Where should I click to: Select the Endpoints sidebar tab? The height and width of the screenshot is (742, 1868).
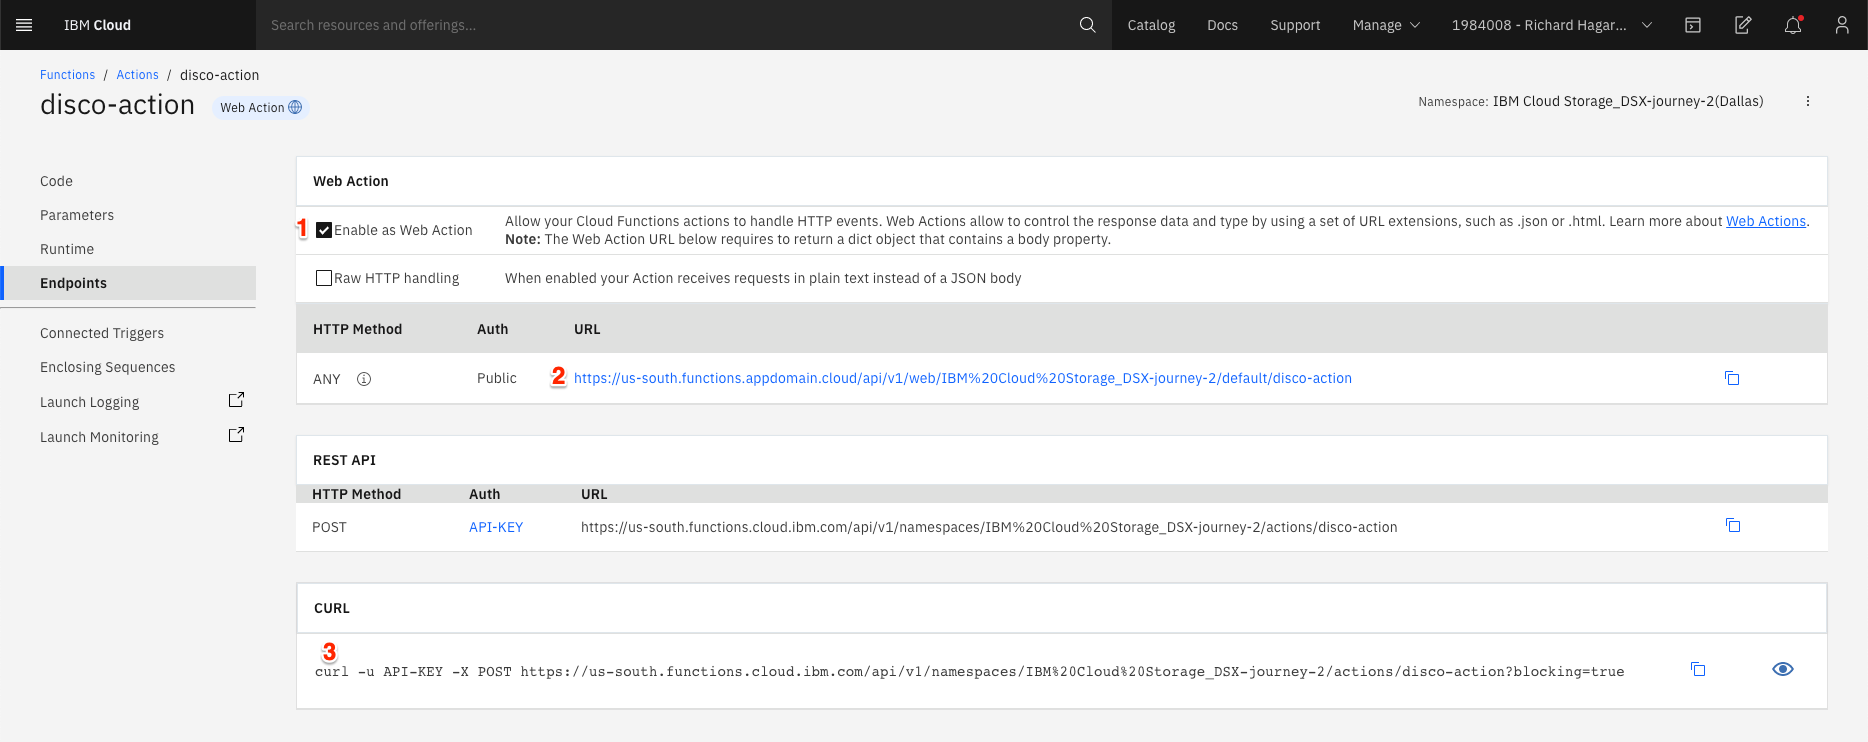pyautogui.click(x=128, y=283)
